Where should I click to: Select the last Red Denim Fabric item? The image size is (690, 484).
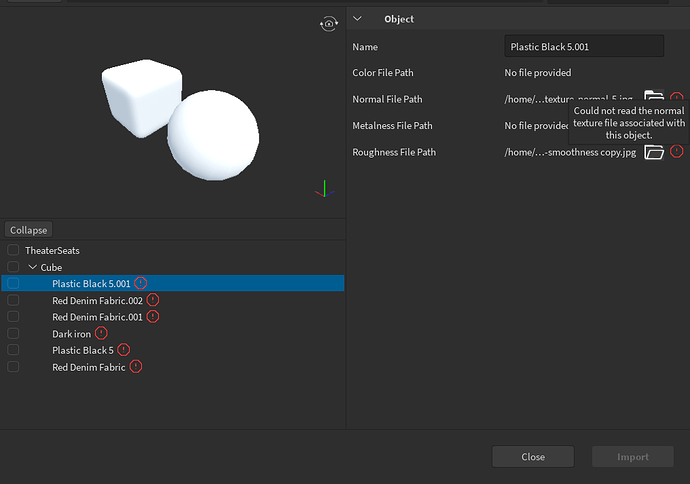click(x=89, y=367)
